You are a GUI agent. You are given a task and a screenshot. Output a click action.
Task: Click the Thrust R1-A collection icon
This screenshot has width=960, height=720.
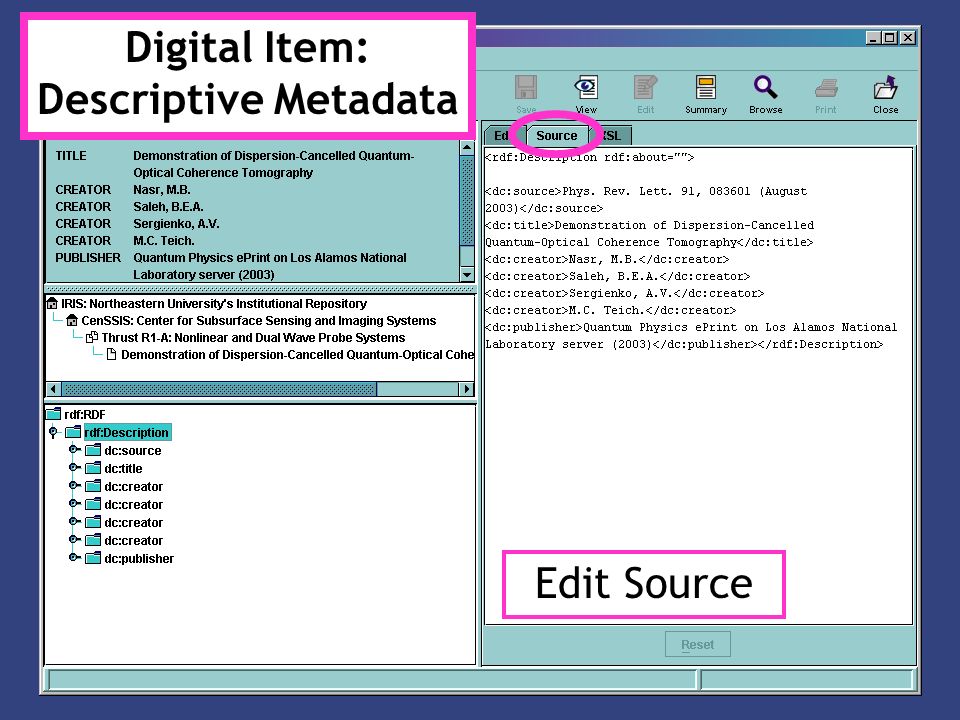(92, 337)
